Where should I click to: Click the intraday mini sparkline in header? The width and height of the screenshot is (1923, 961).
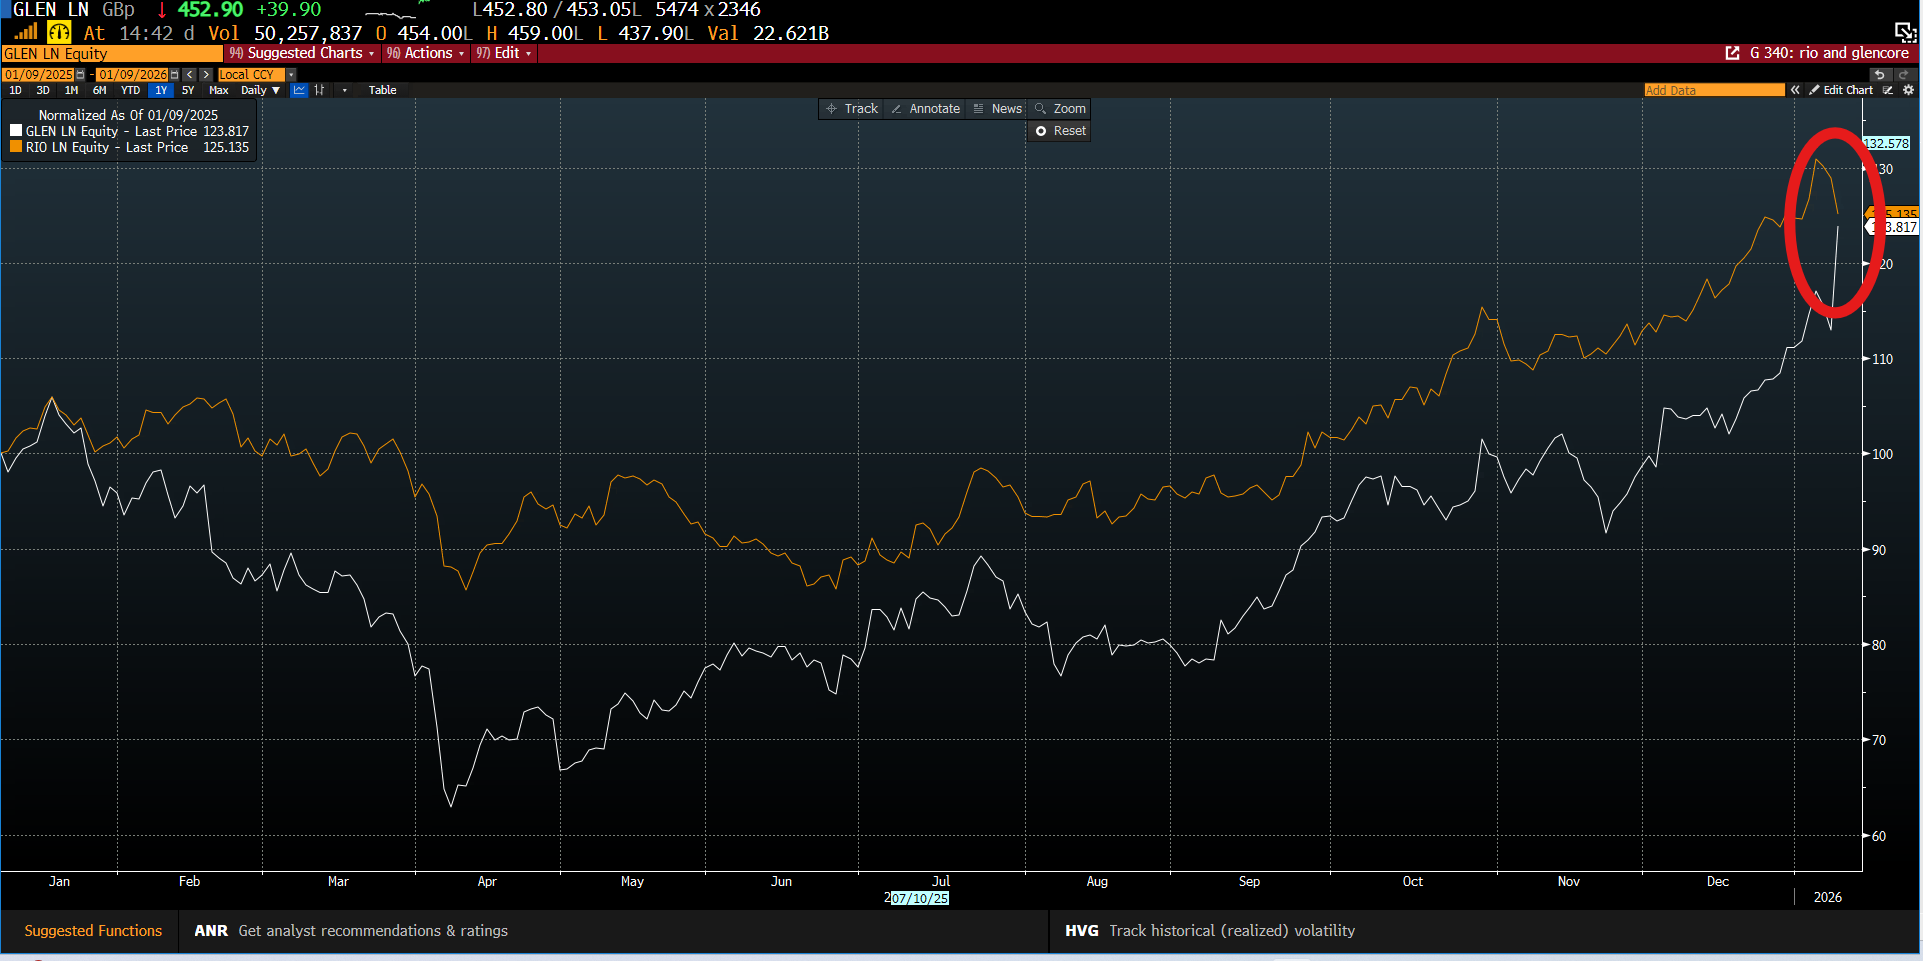(400, 10)
